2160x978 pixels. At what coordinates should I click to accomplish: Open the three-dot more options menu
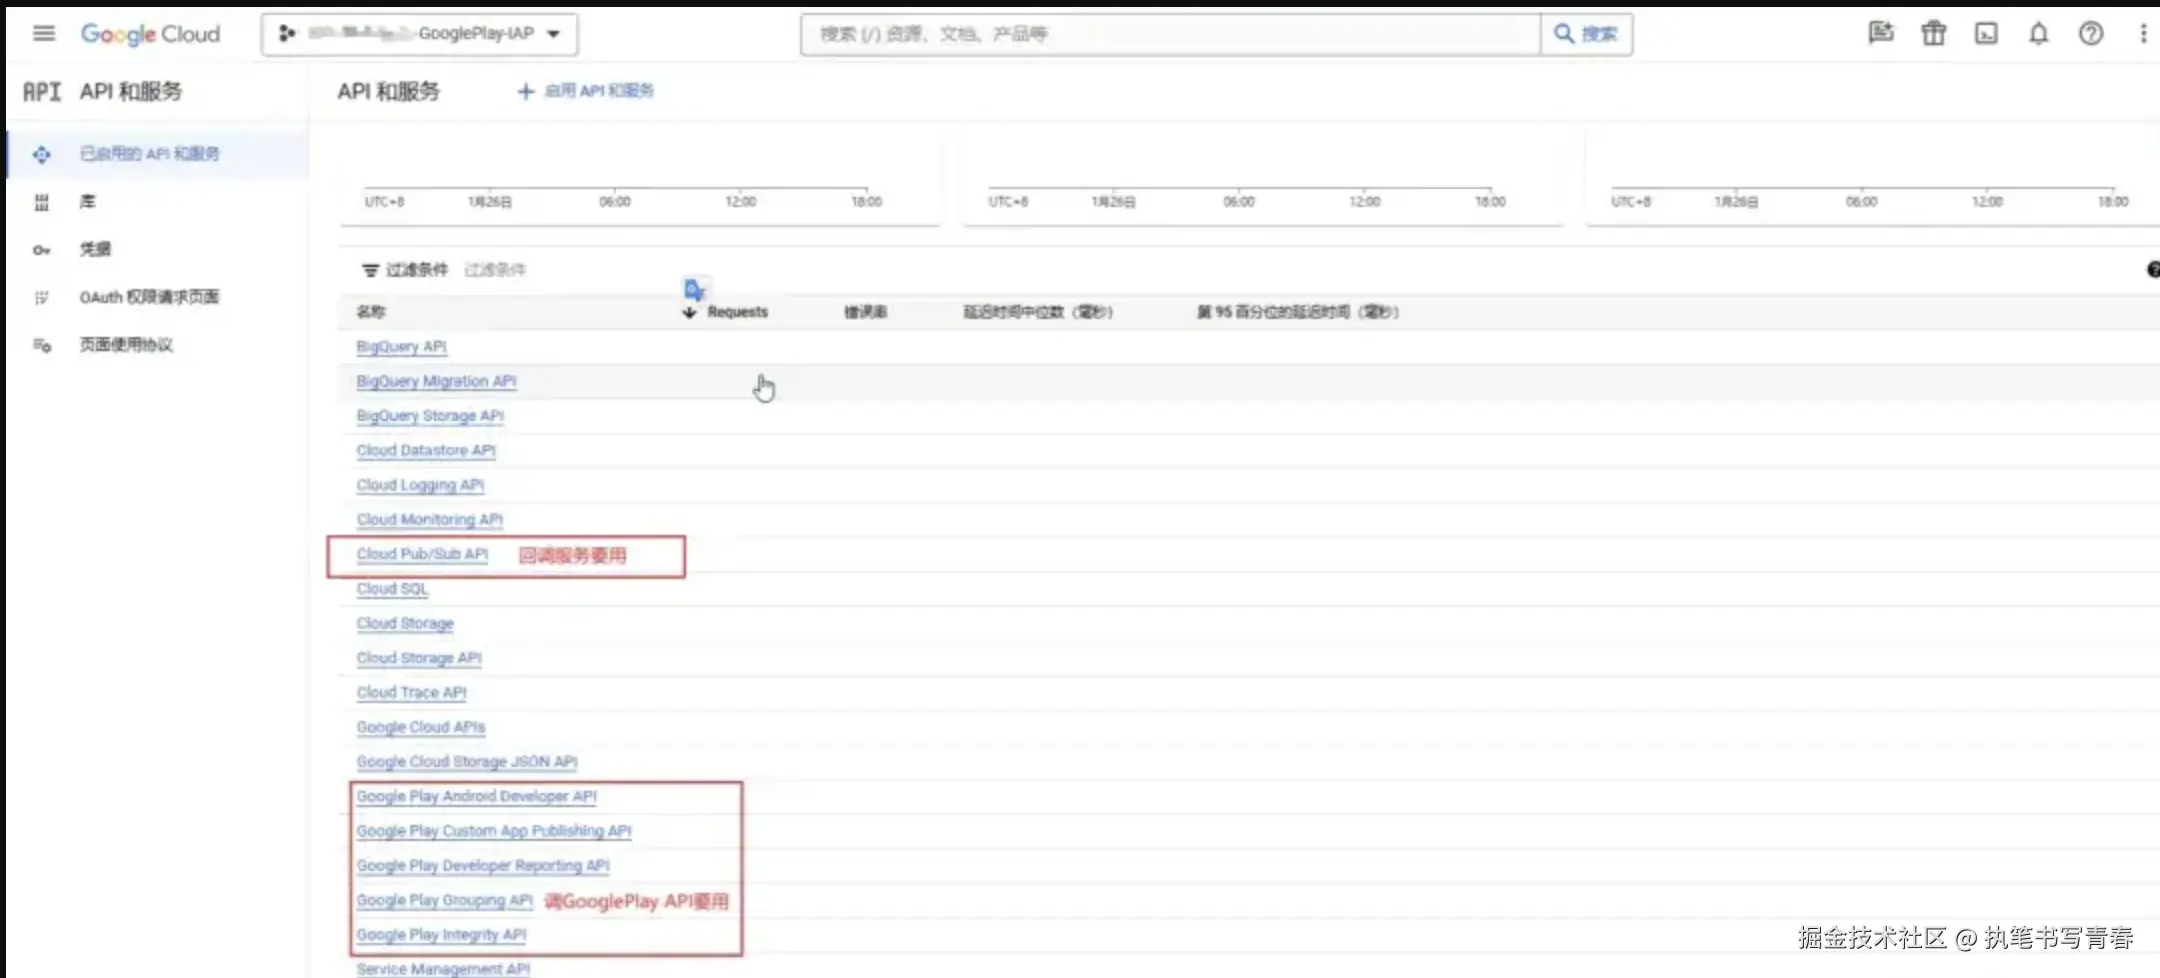coord(2143,33)
